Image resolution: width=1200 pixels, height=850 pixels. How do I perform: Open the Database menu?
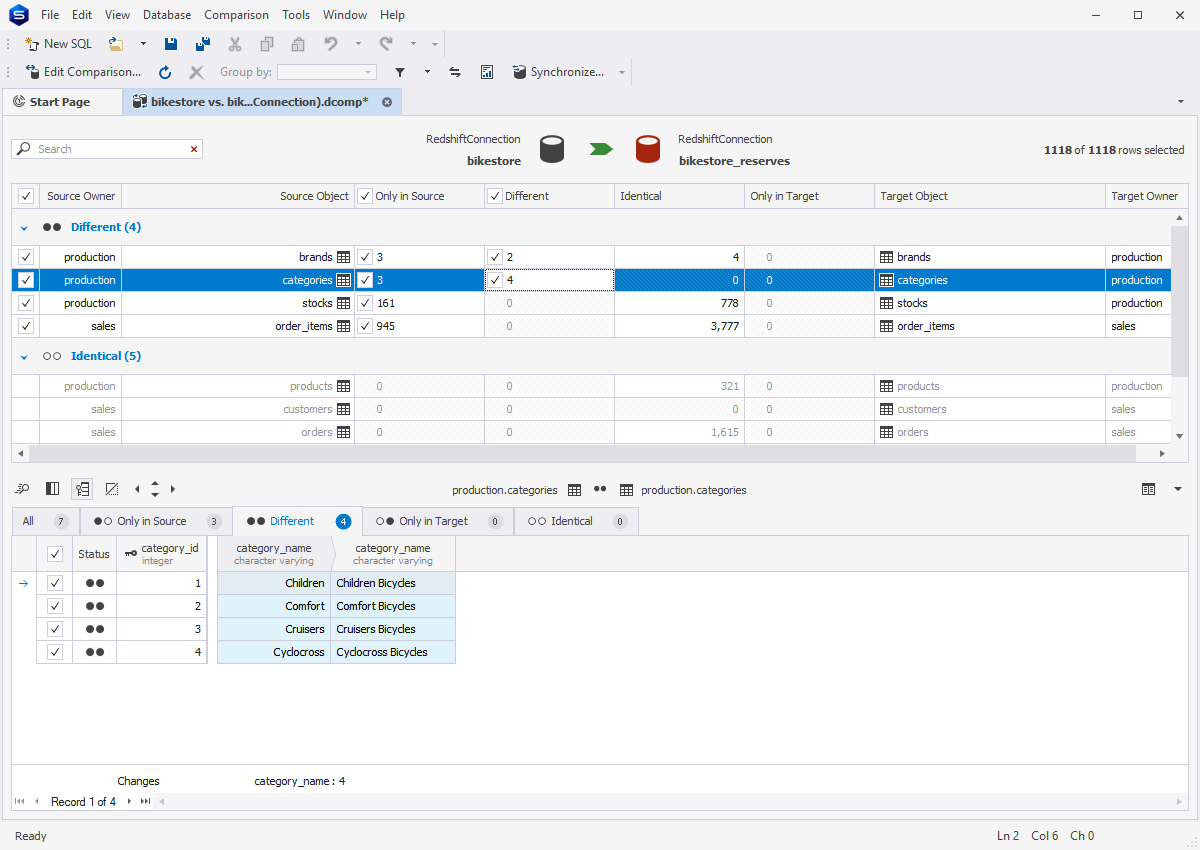(x=167, y=15)
